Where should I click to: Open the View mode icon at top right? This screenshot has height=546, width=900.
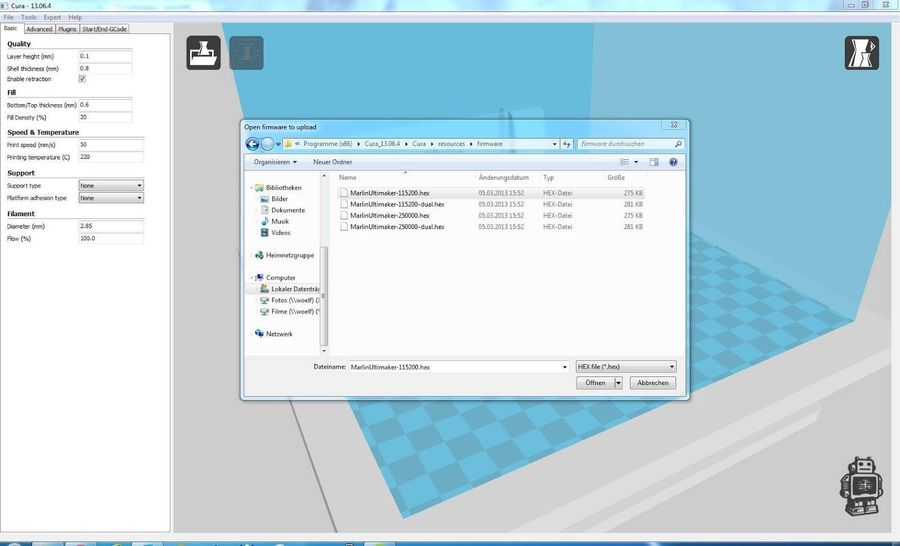862,53
